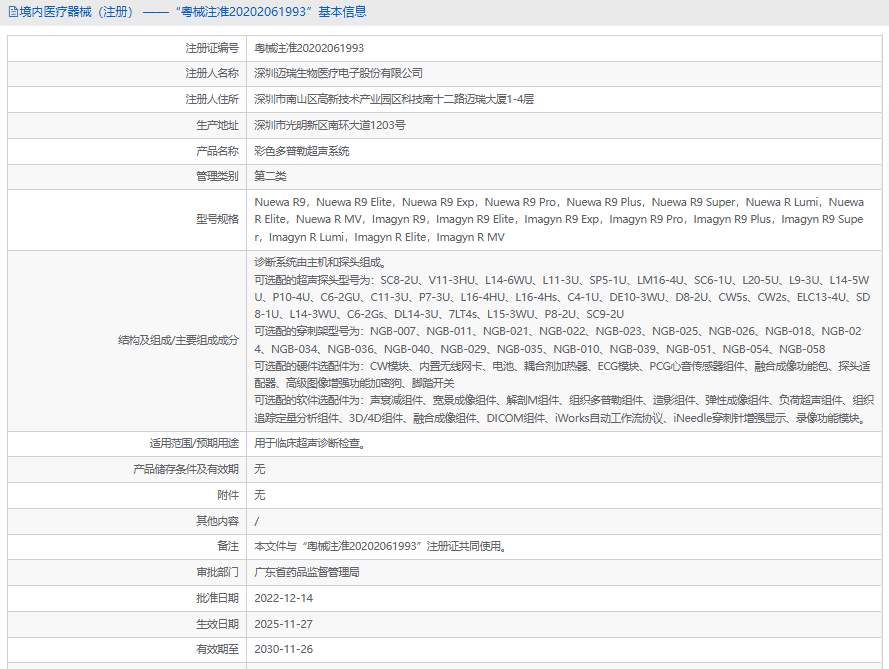This screenshot has height=669, width=889.
Task: Click product name 彩色多普勒超声系统
Action: pyautogui.click(x=302, y=151)
